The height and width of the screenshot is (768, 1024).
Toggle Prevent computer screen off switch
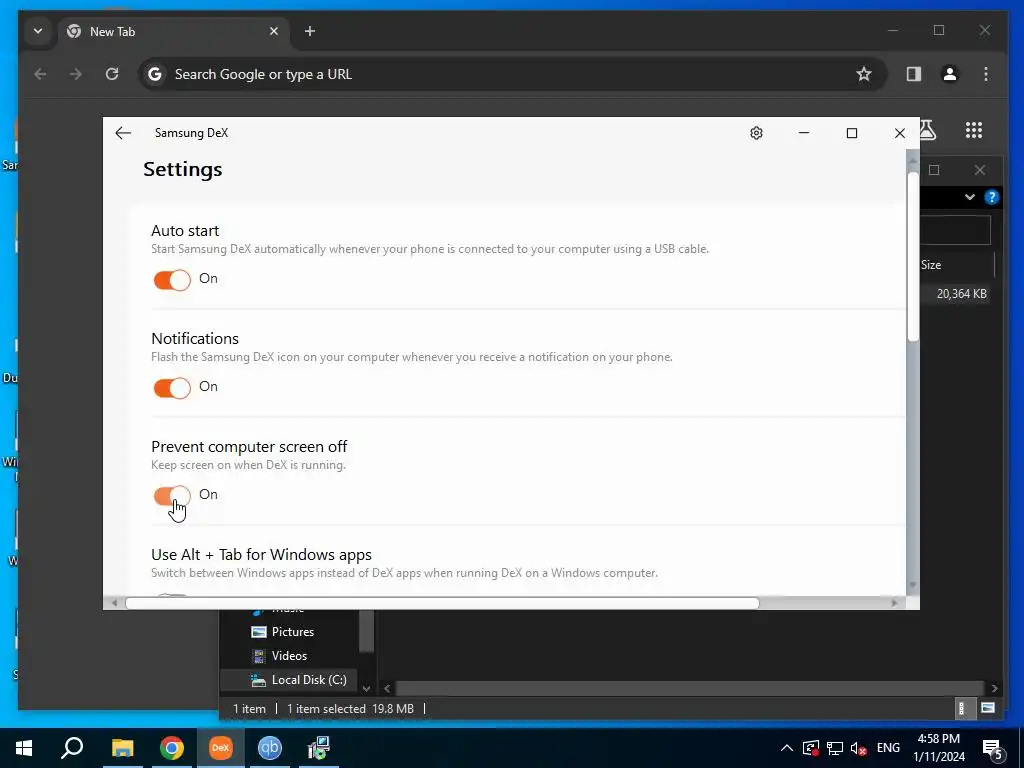pyautogui.click(x=172, y=496)
